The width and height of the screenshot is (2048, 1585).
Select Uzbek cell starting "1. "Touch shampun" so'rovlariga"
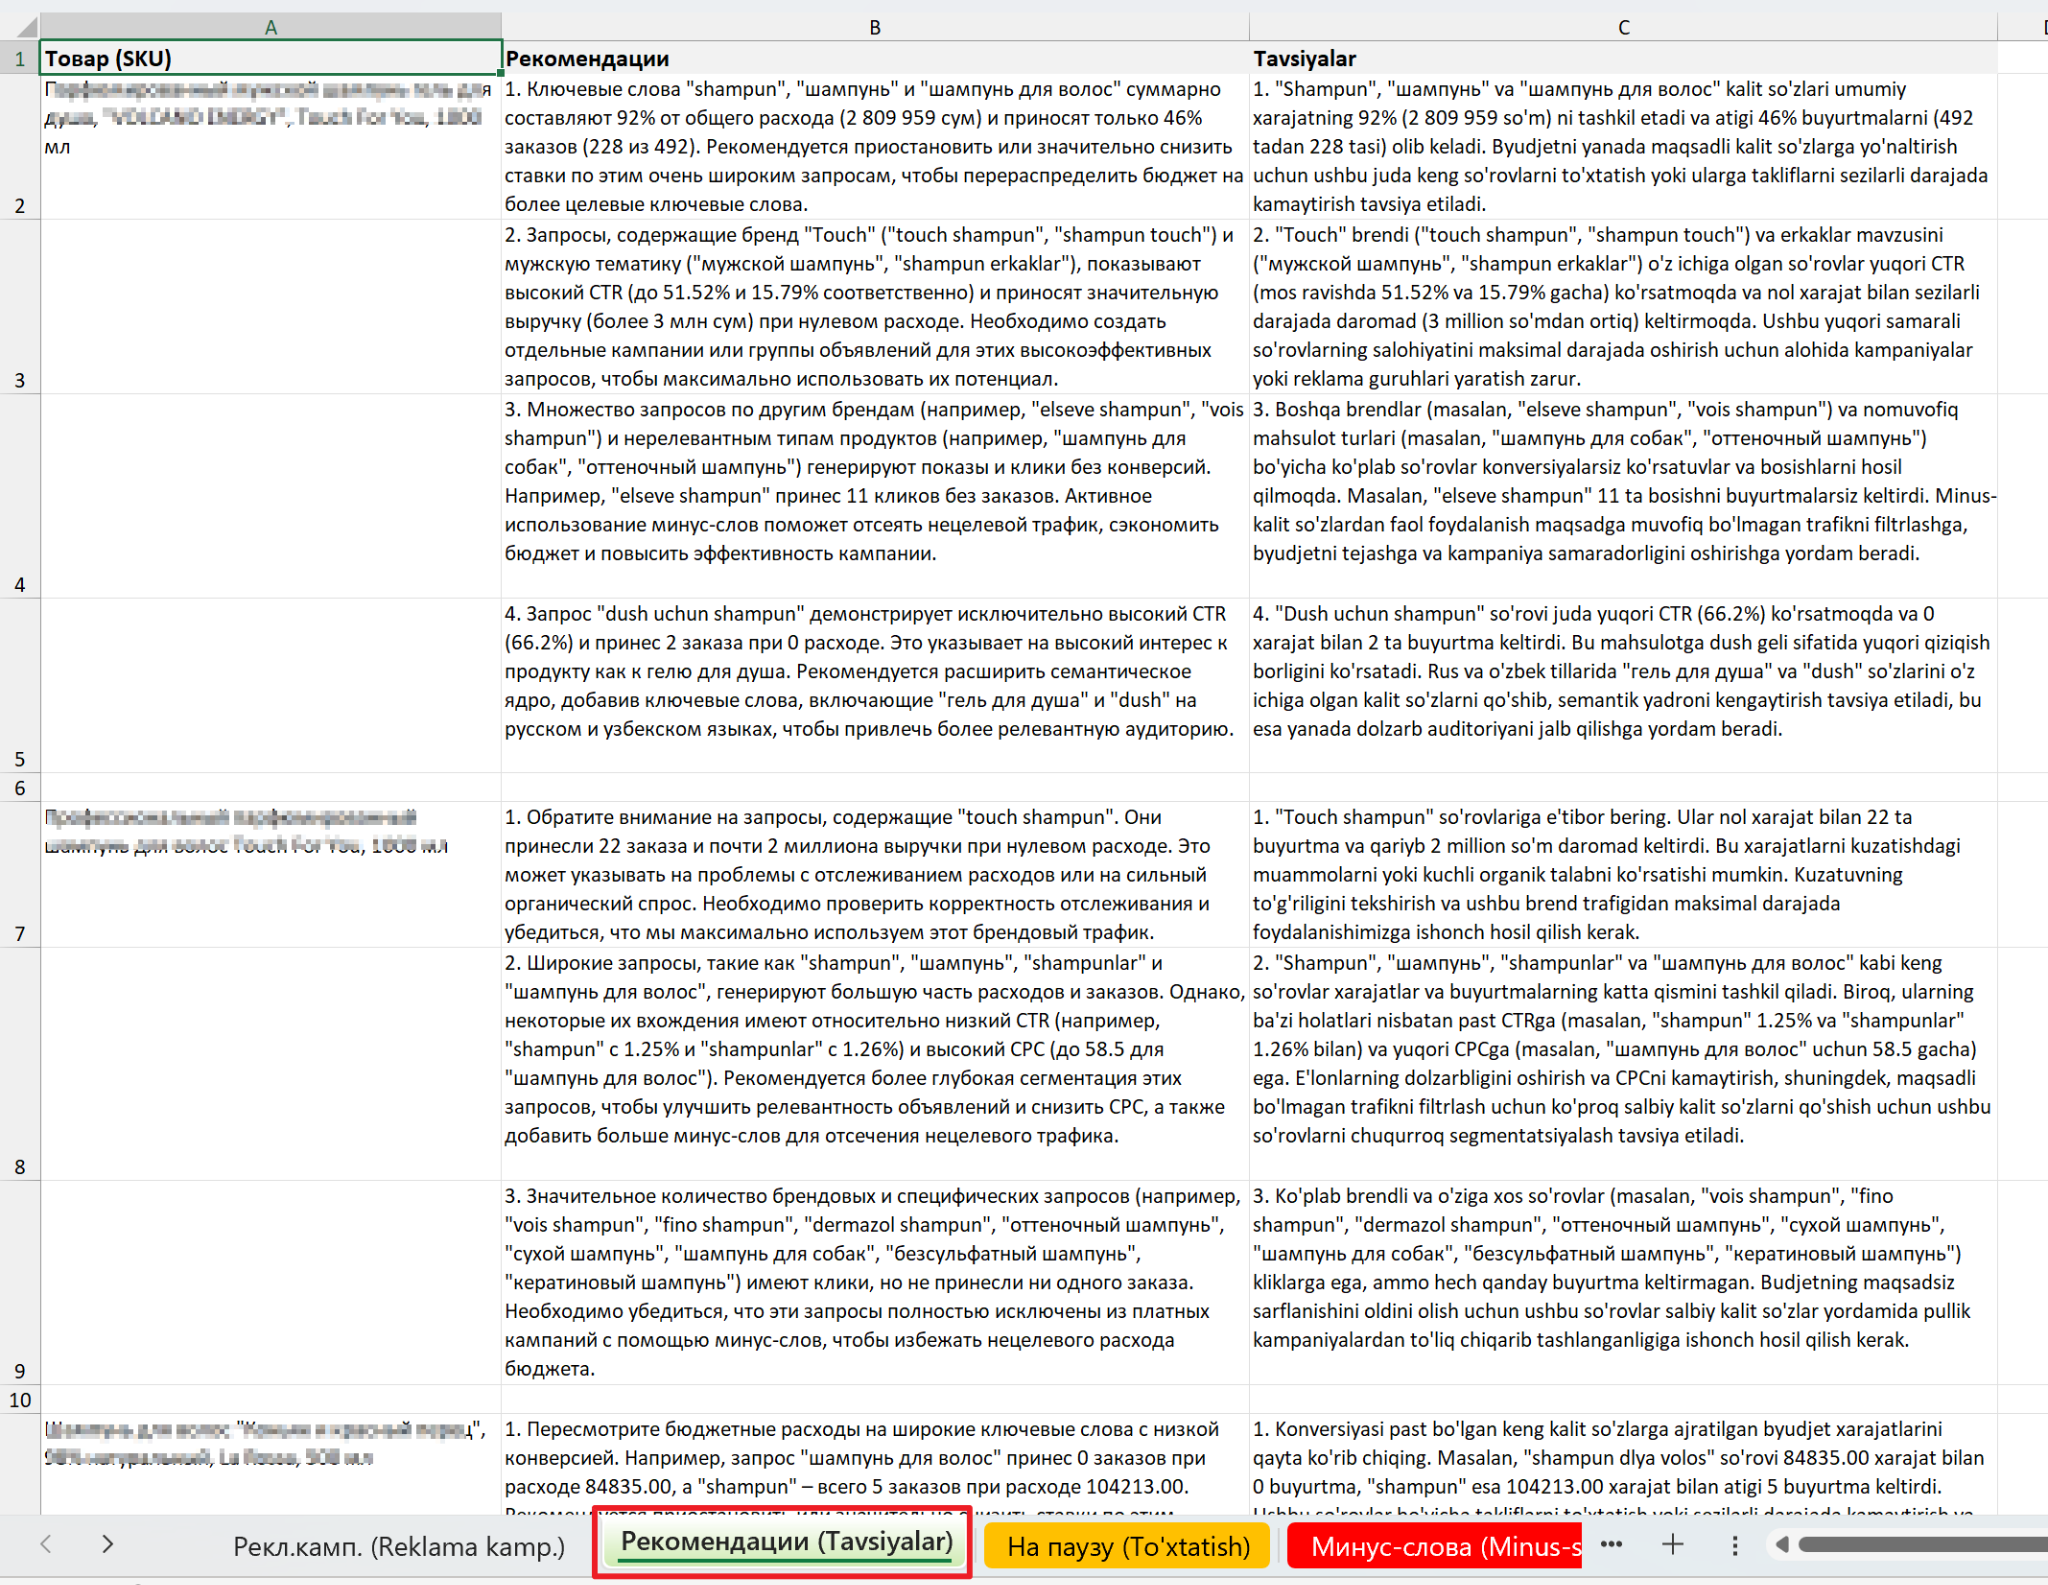point(1623,874)
